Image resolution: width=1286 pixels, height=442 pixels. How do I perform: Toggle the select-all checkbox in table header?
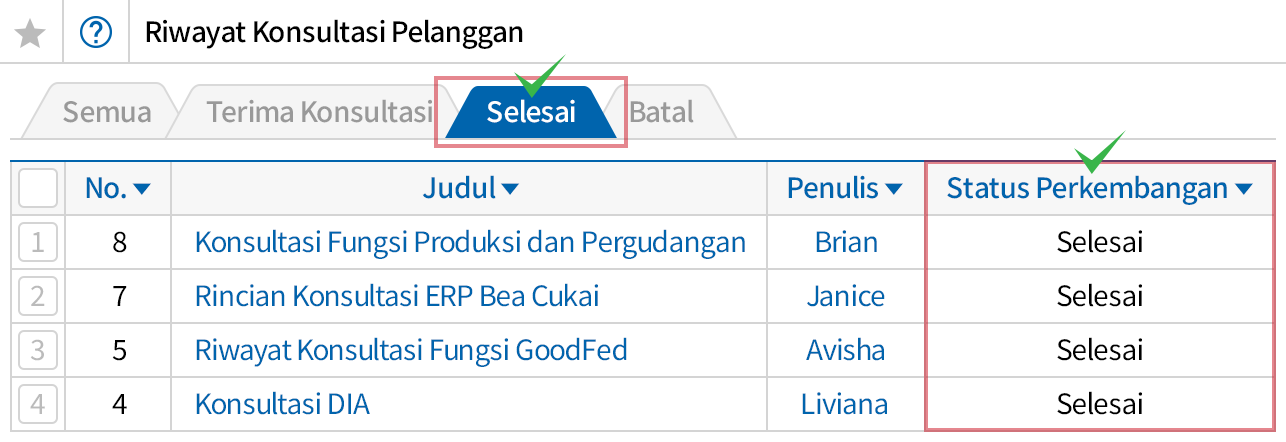(38, 187)
